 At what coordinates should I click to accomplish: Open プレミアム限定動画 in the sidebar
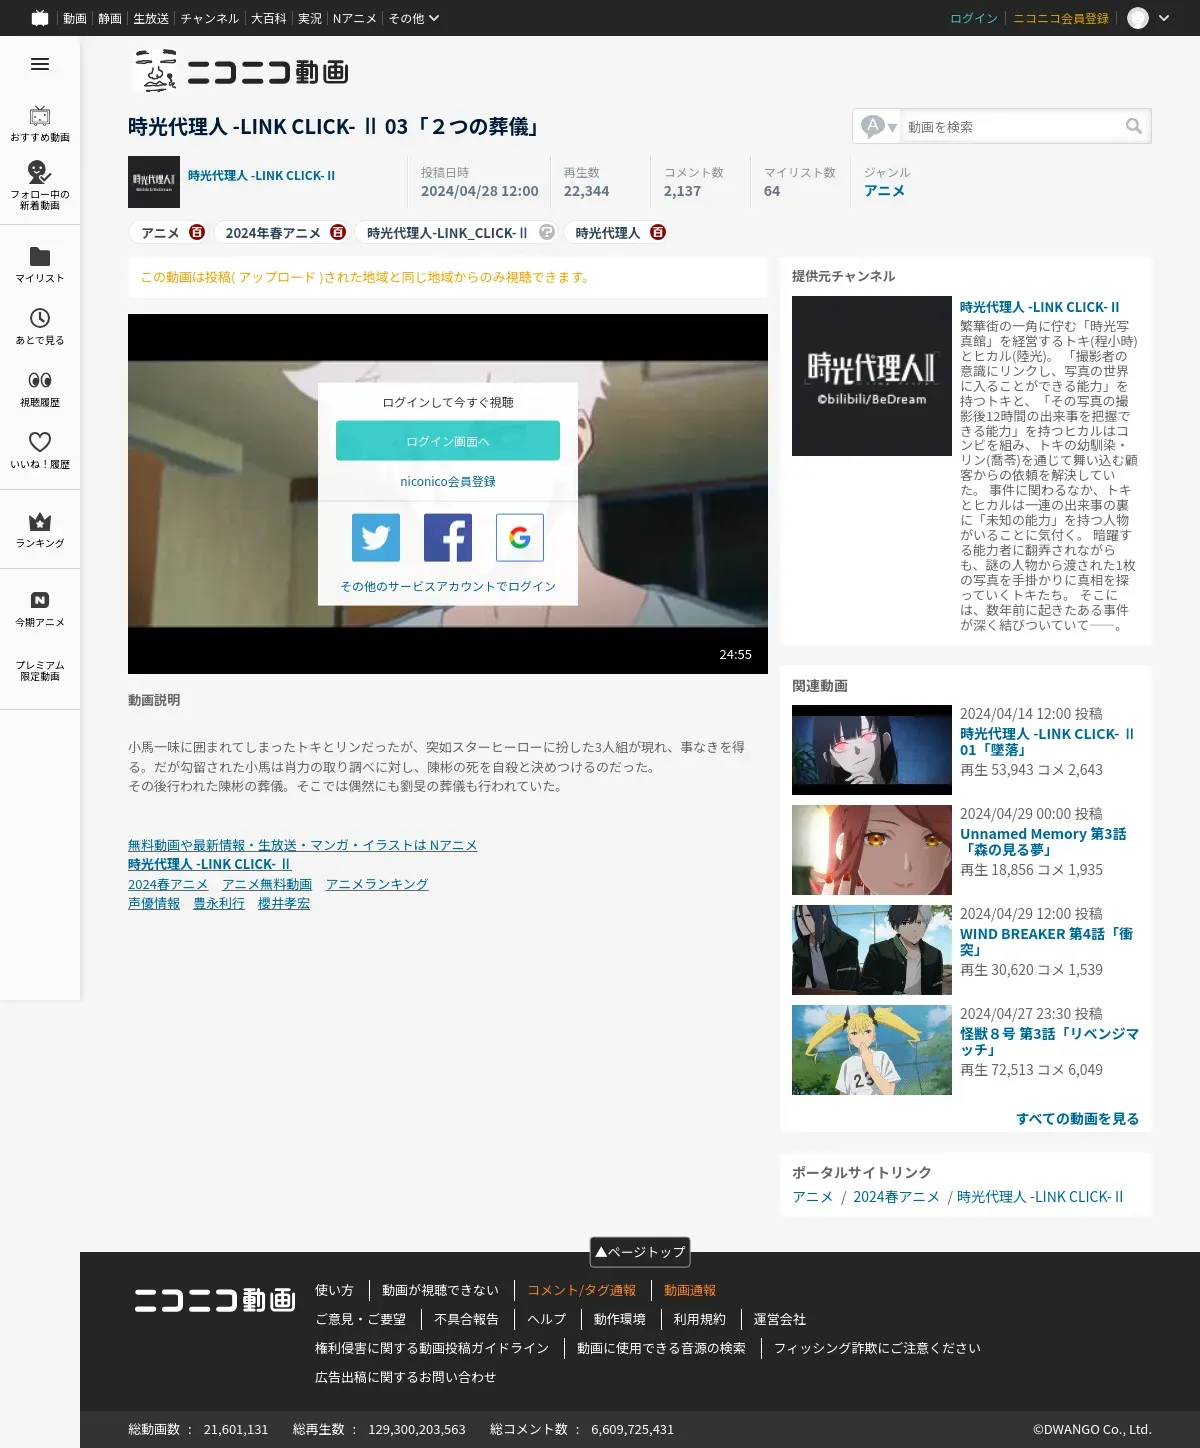pyautogui.click(x=40, y=671)
